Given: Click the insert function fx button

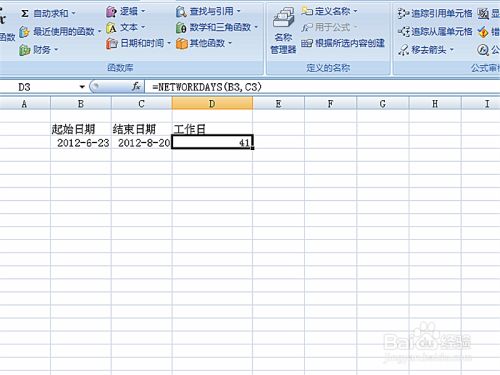Looking at the screenshot, I should [x=136, y=87].
